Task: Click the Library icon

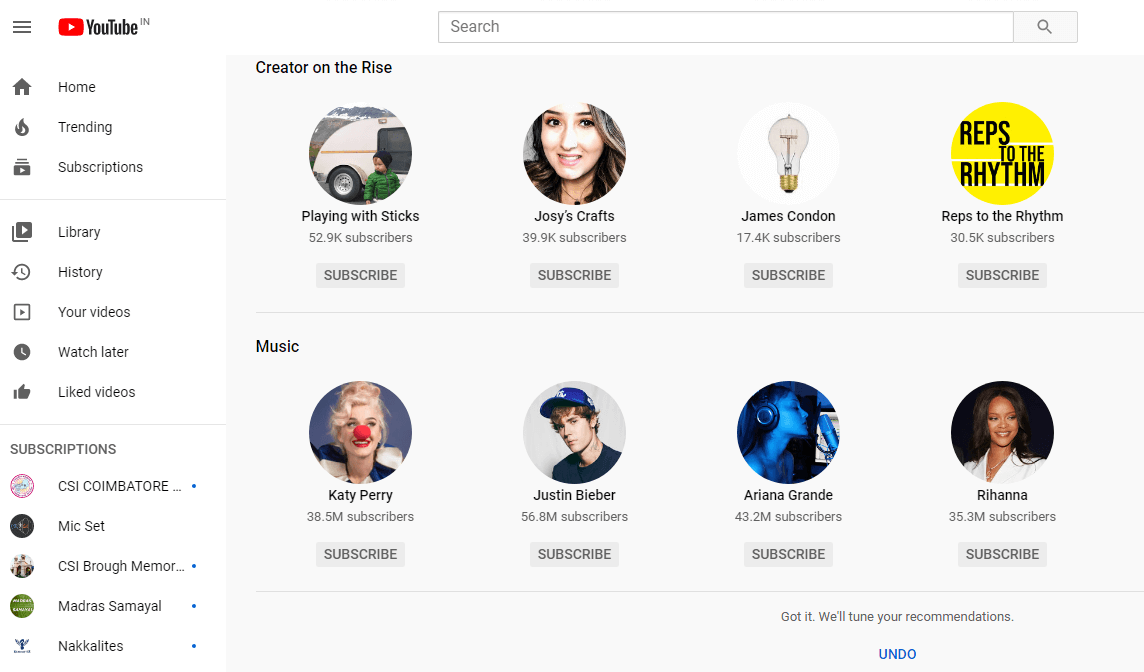Action: pos(22,232)
